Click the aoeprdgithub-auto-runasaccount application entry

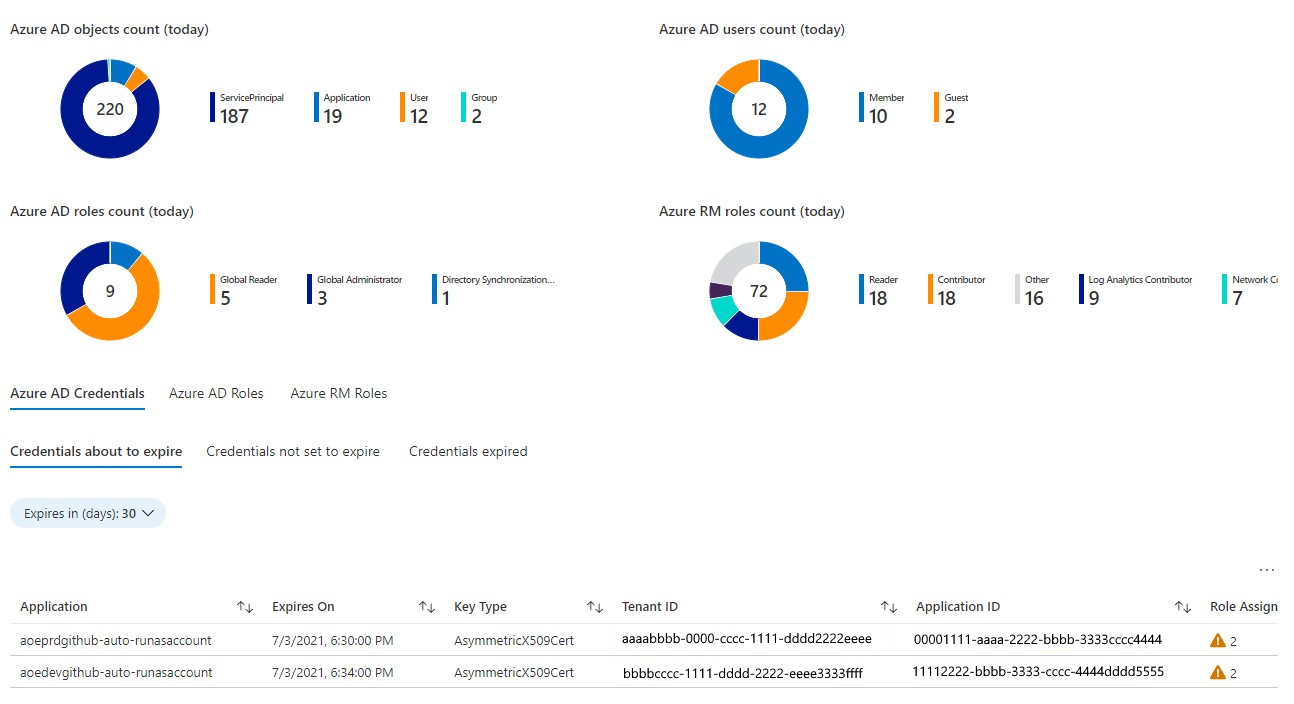113,639
